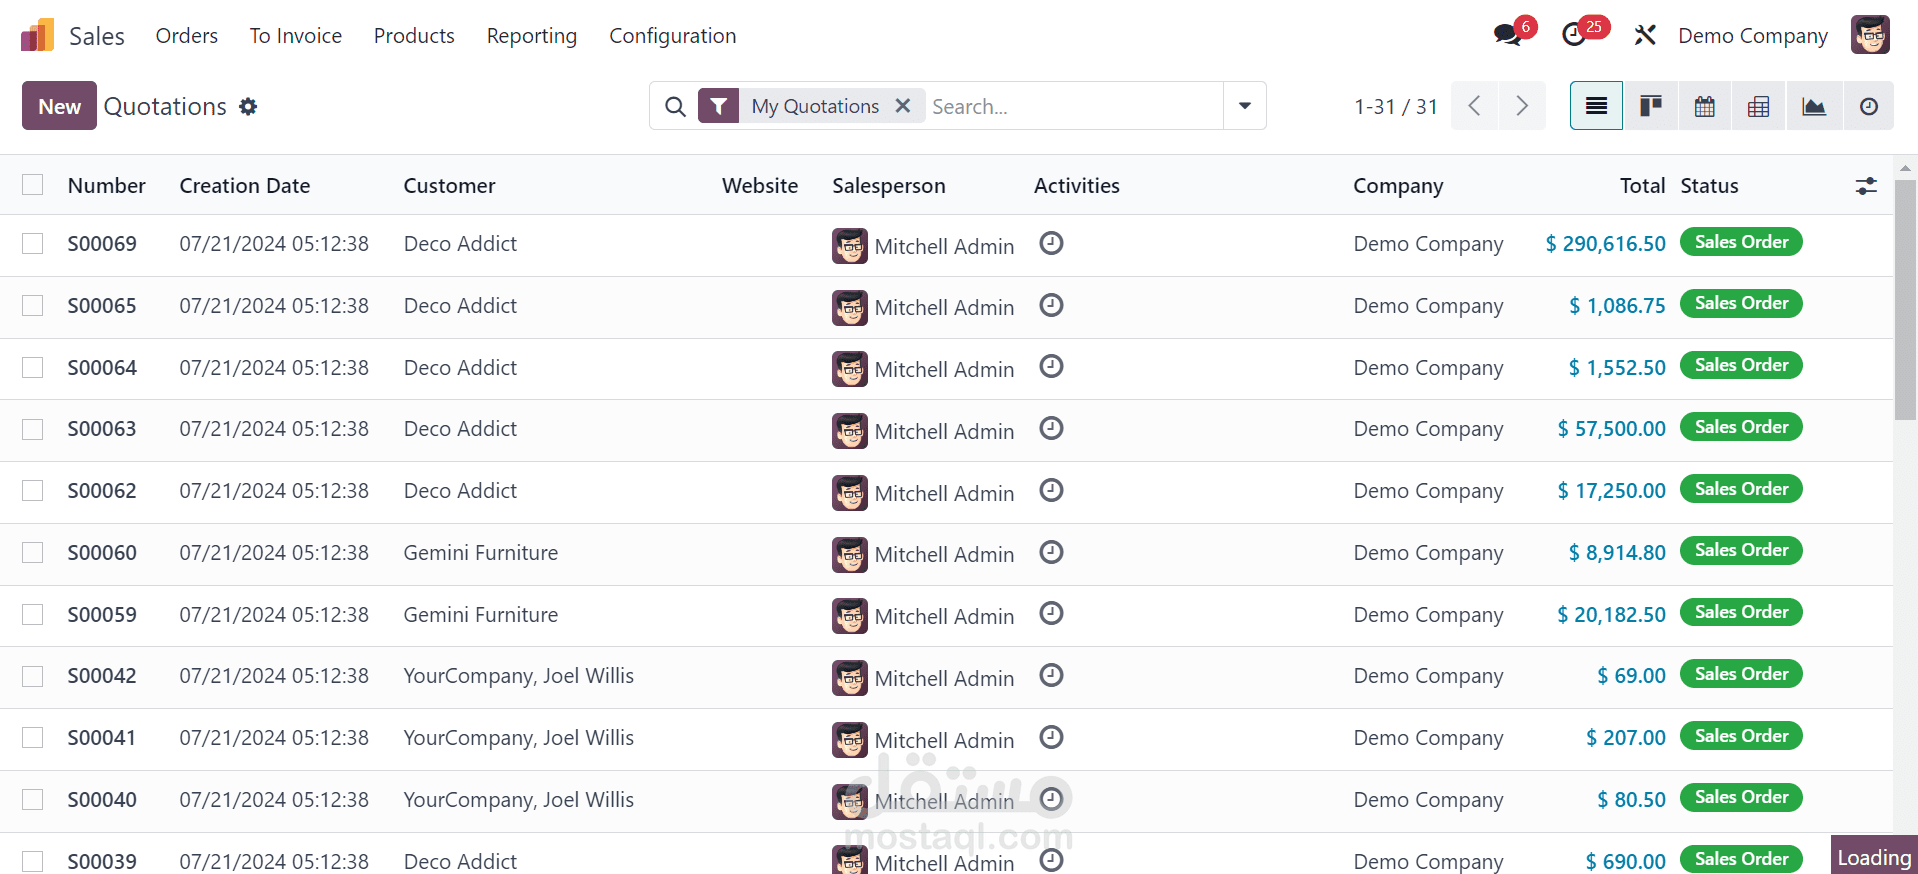Open the Reporting menu
Viewport: 1918px width, 874px height.
(x=532, y=36)
